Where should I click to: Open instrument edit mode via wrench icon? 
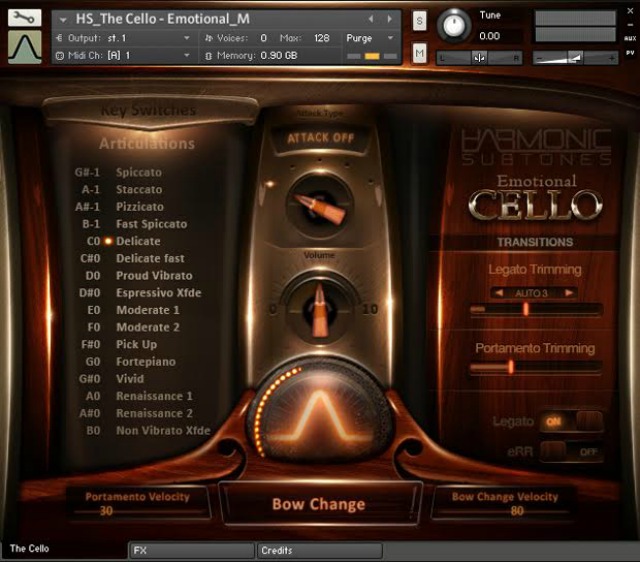click(24, 18)
